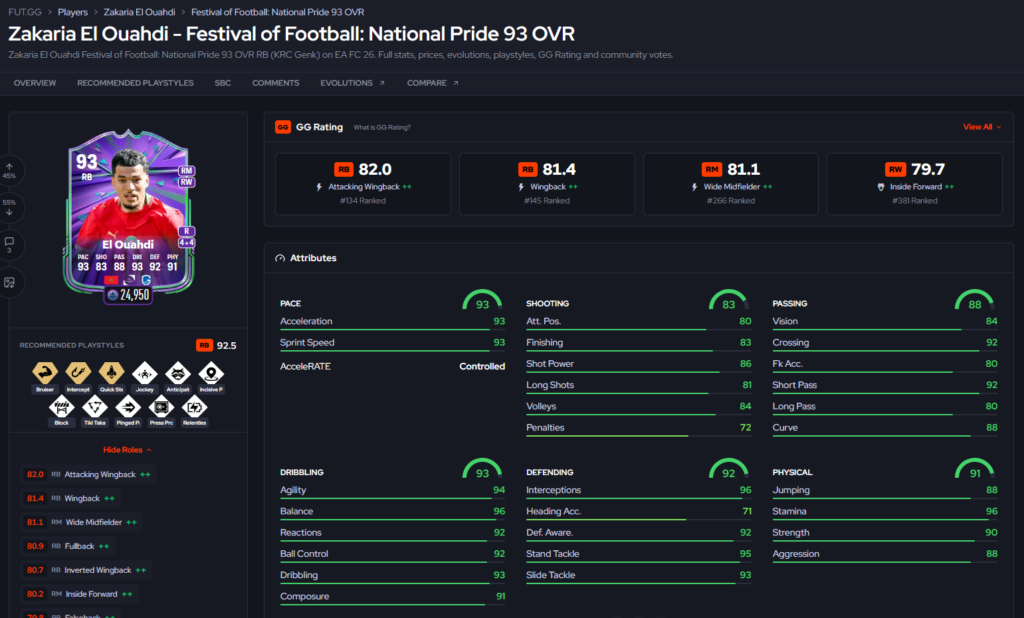1024x618 pixels.
Task: Select the Relentless playstyle icon
Action: pos(194,407)
